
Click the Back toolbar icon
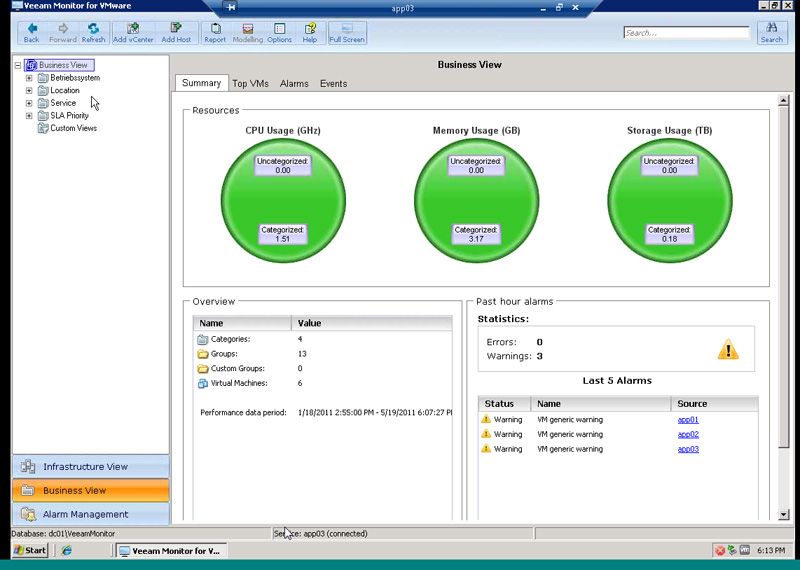point(32,33)
